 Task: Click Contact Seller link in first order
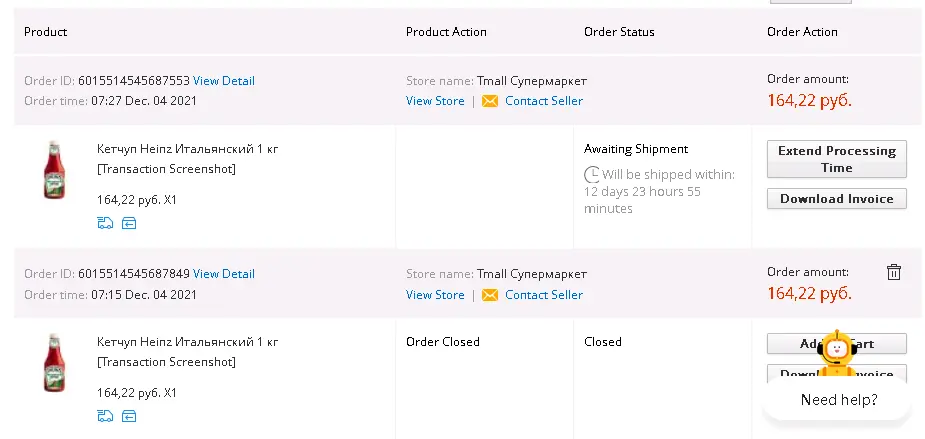544,101
